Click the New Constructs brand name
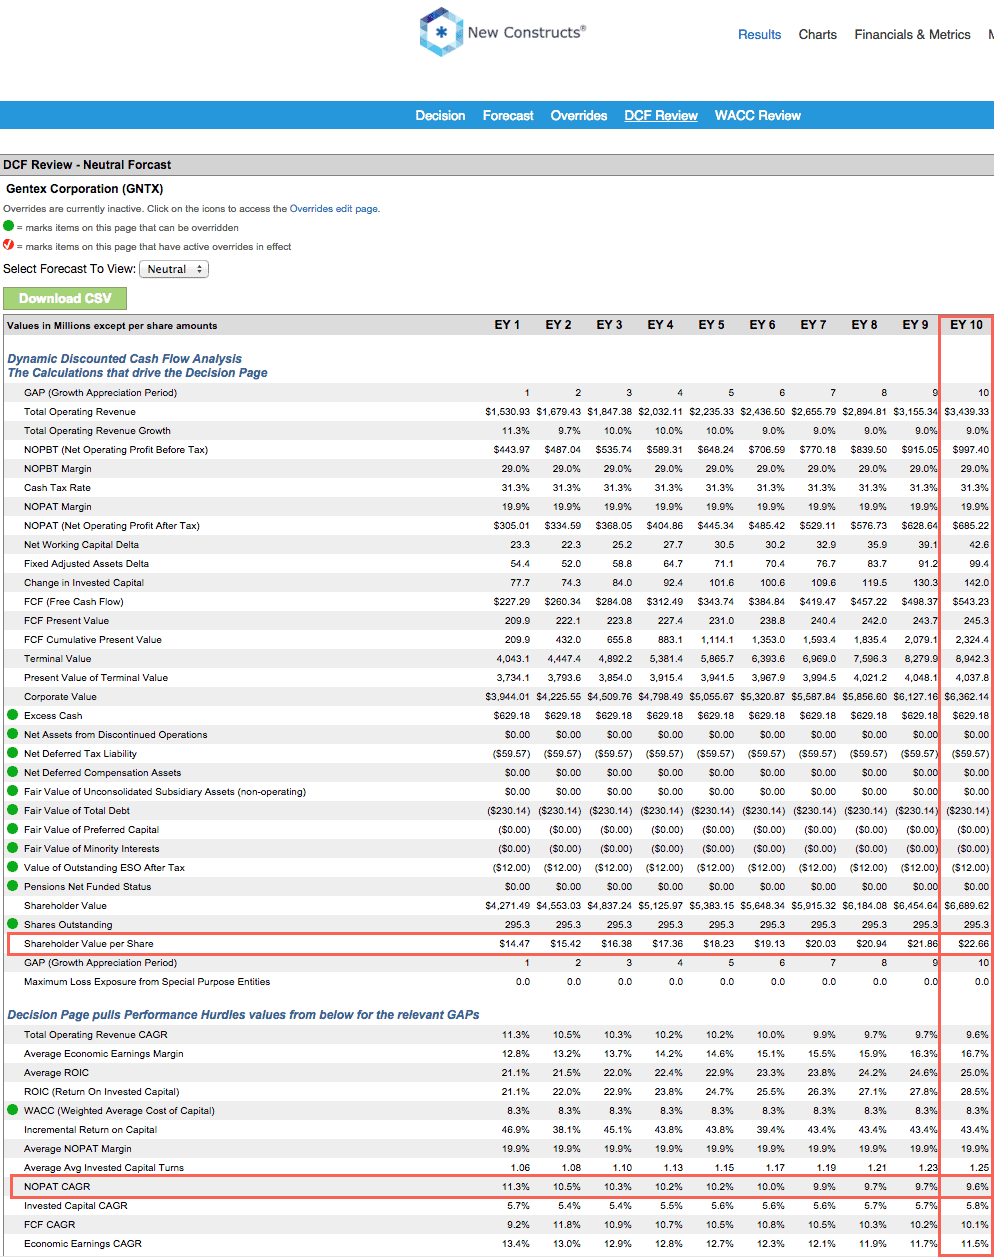The width and height of the screenshot is (994, 1257). pos(527,32)
